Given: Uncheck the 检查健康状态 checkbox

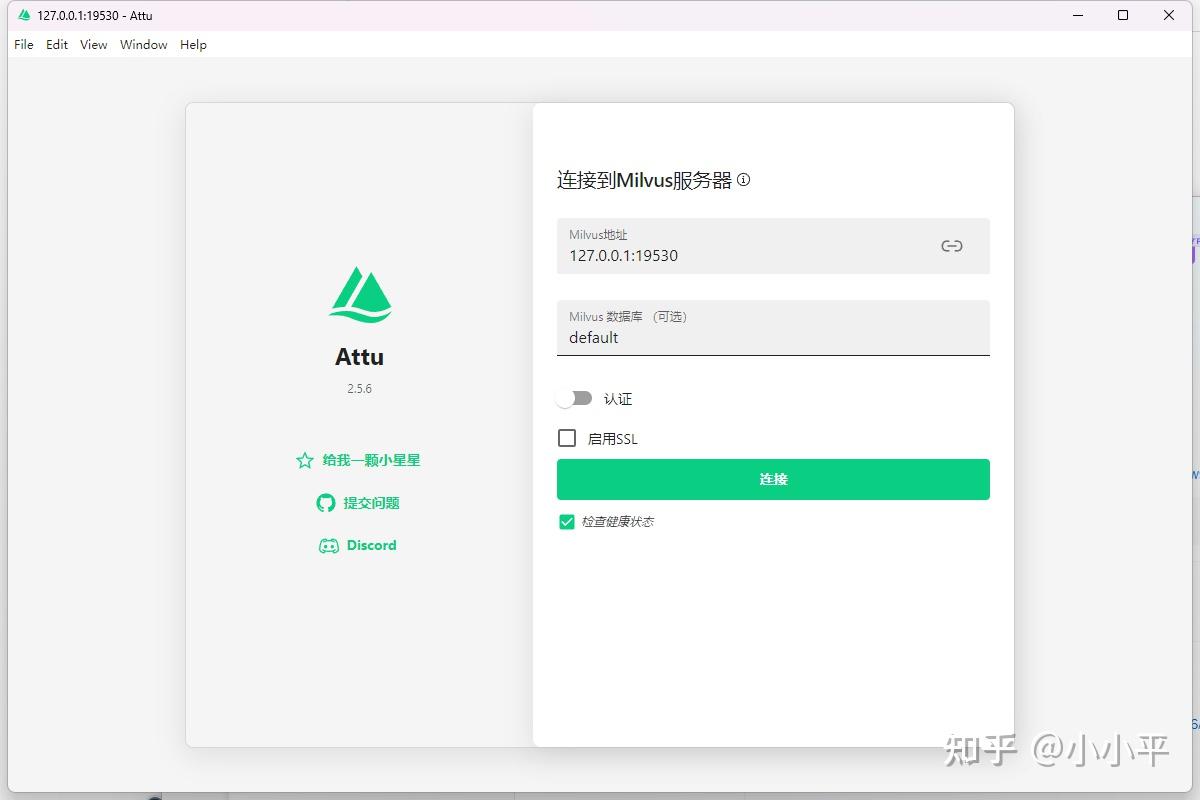Looking at the screenshot, I should click(566, 521).
